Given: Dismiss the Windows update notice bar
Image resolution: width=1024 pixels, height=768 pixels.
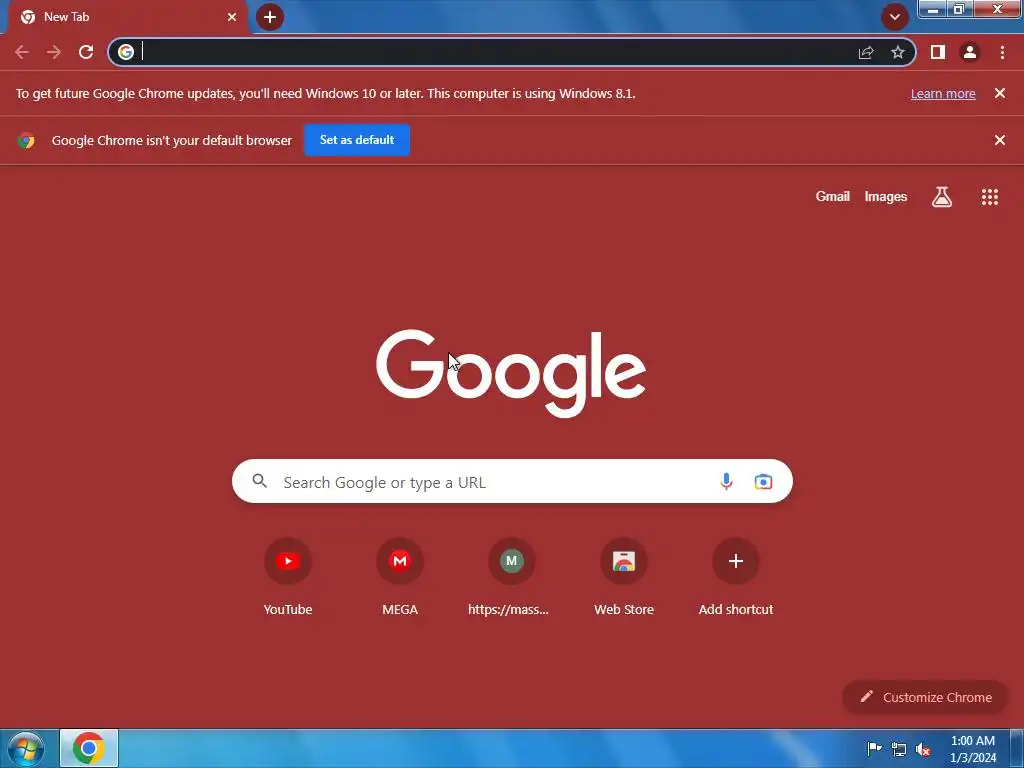Looking at the screenshot, I should tap(1000, 93).
